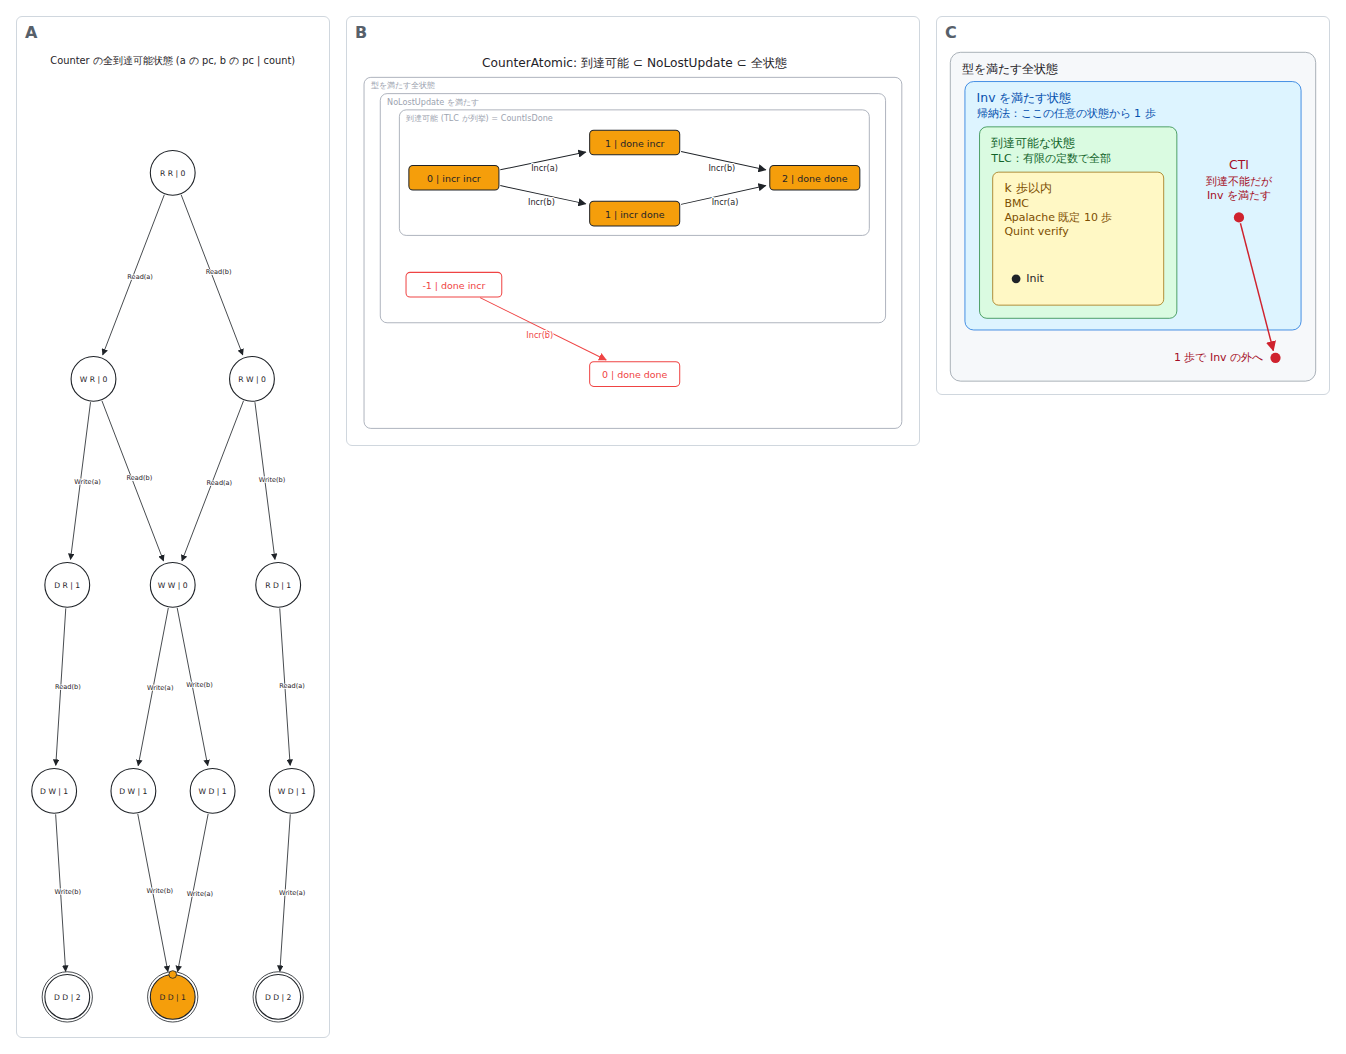Click the '2 | done done' state box
The width and height of the screenshot is (1346, 1054).
click(815, 178)
